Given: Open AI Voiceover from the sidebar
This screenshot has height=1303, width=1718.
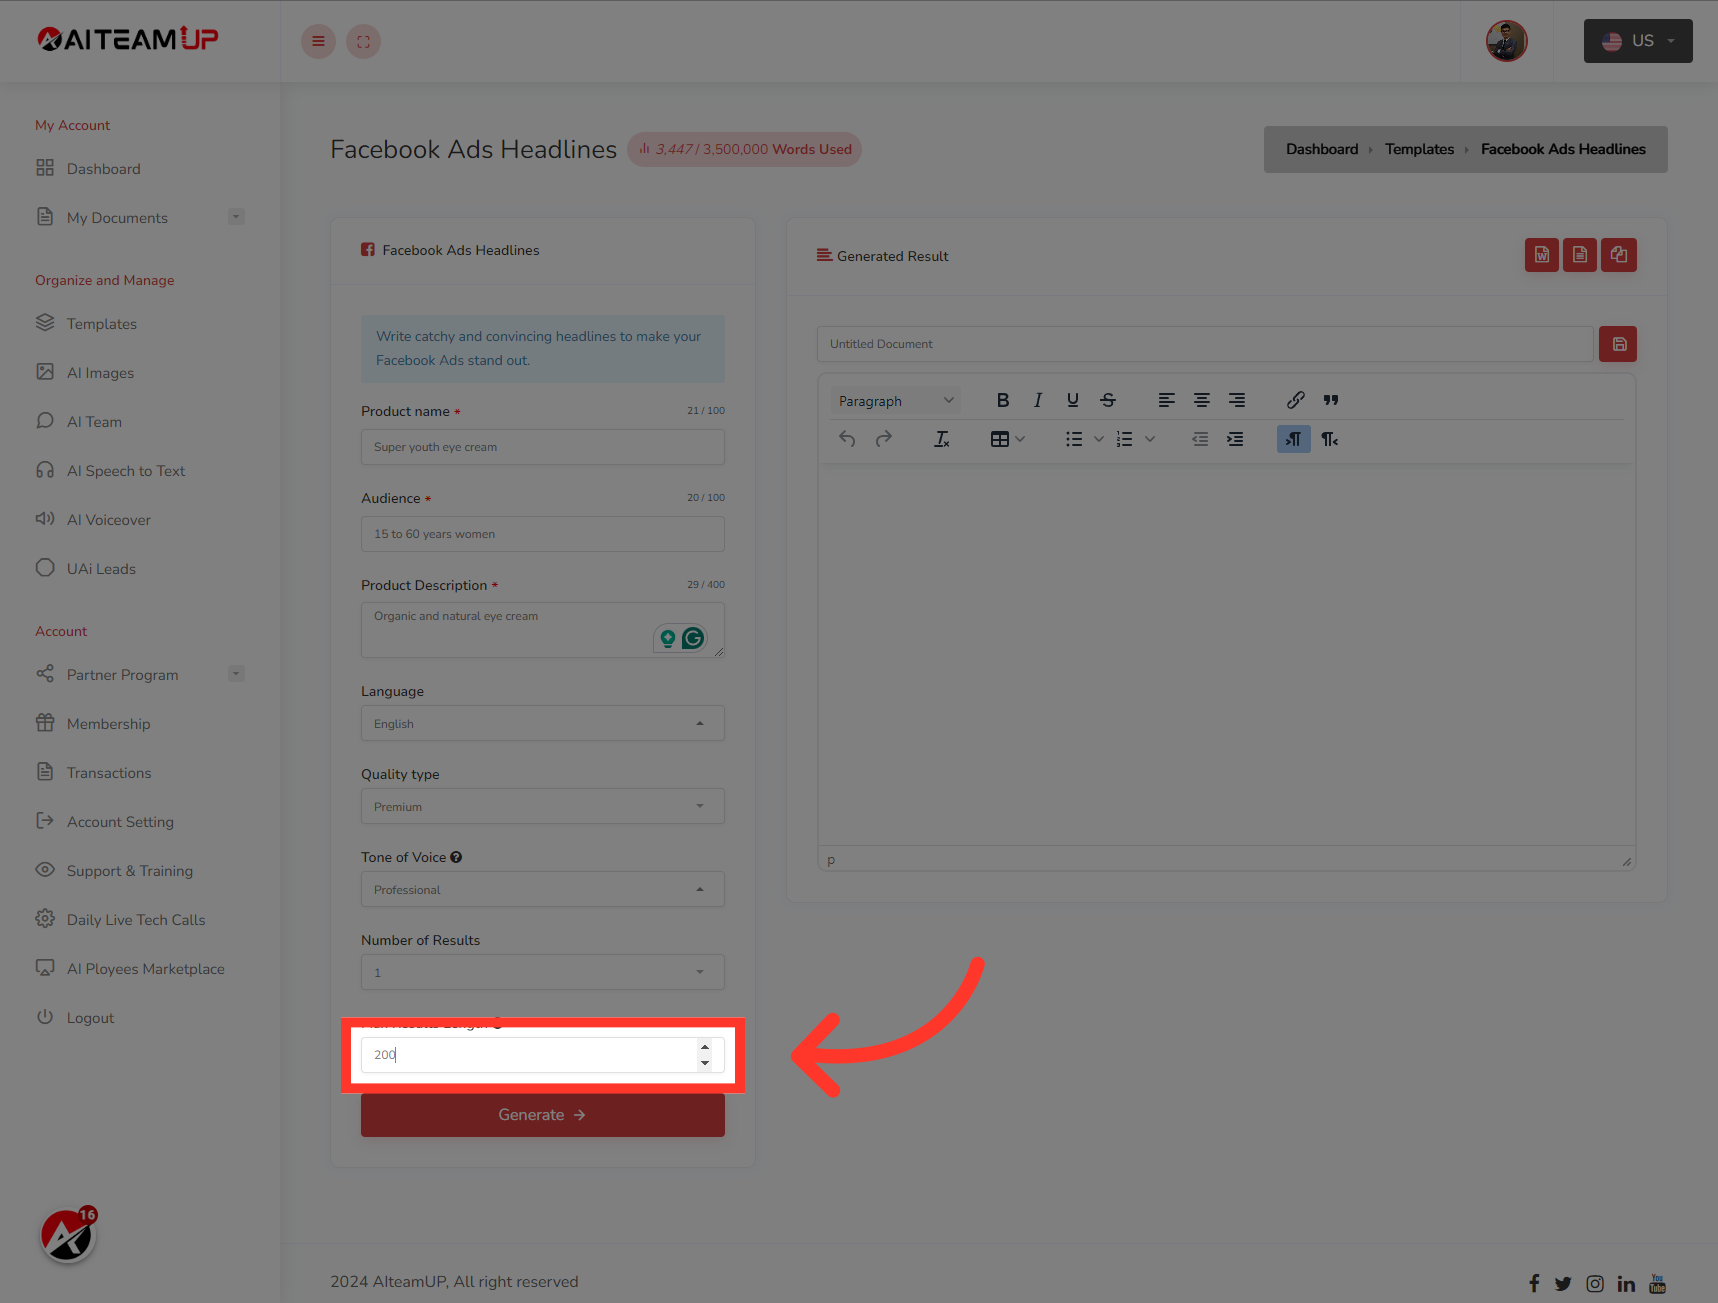Looking at the screenshot, I should tap(107, 519).
